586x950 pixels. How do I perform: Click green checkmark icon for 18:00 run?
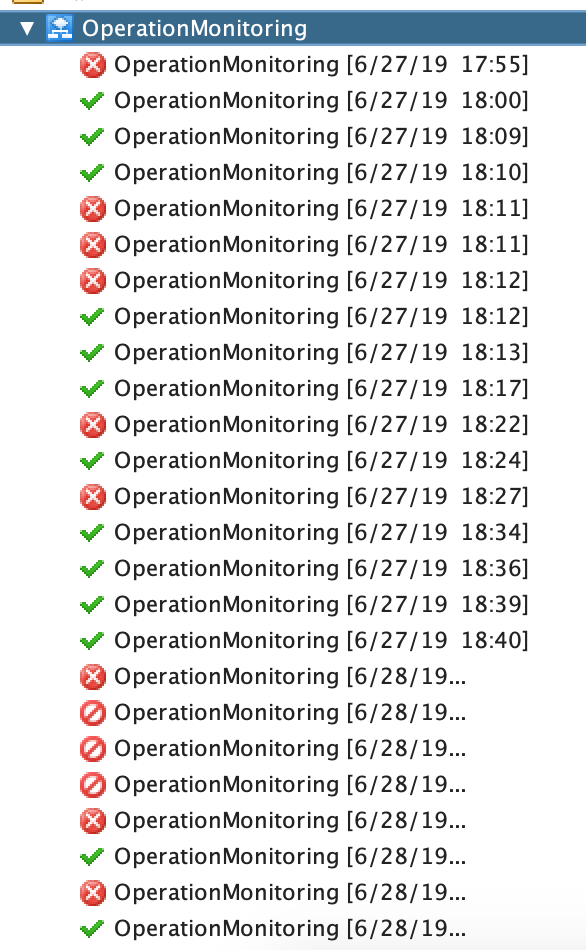tap(92, 101)
